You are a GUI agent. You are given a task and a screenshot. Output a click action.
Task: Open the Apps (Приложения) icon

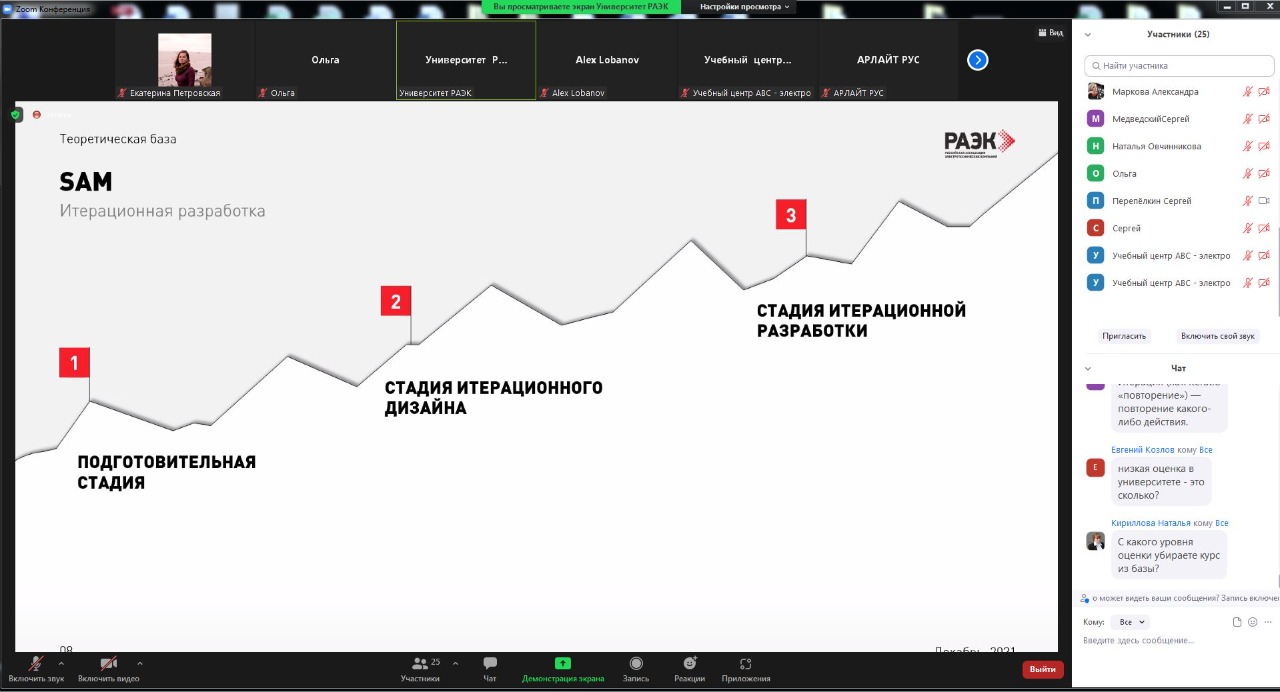point(745,664)
